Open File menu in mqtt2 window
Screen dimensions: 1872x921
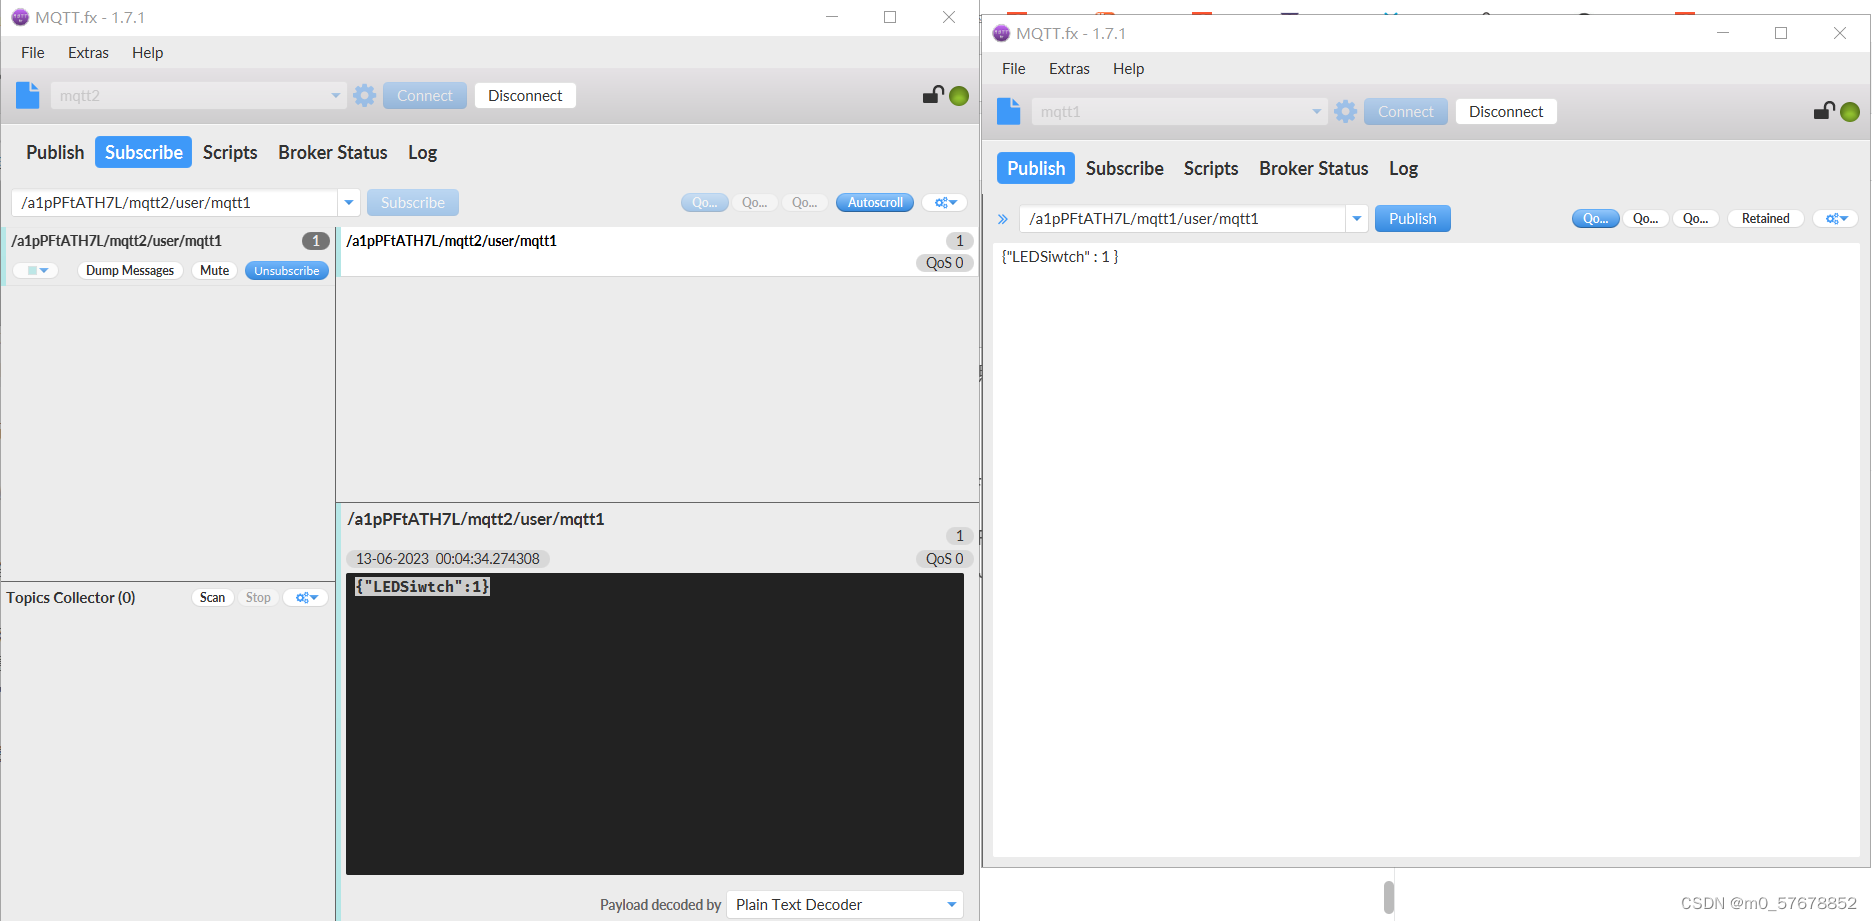pyautogui.click(x=33, y=53)
